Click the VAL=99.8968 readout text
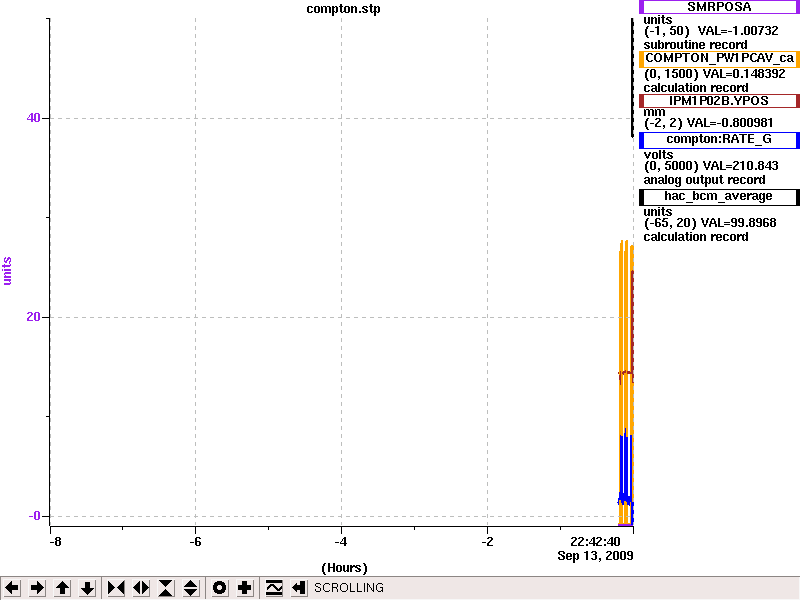 (x=739, y=223)
